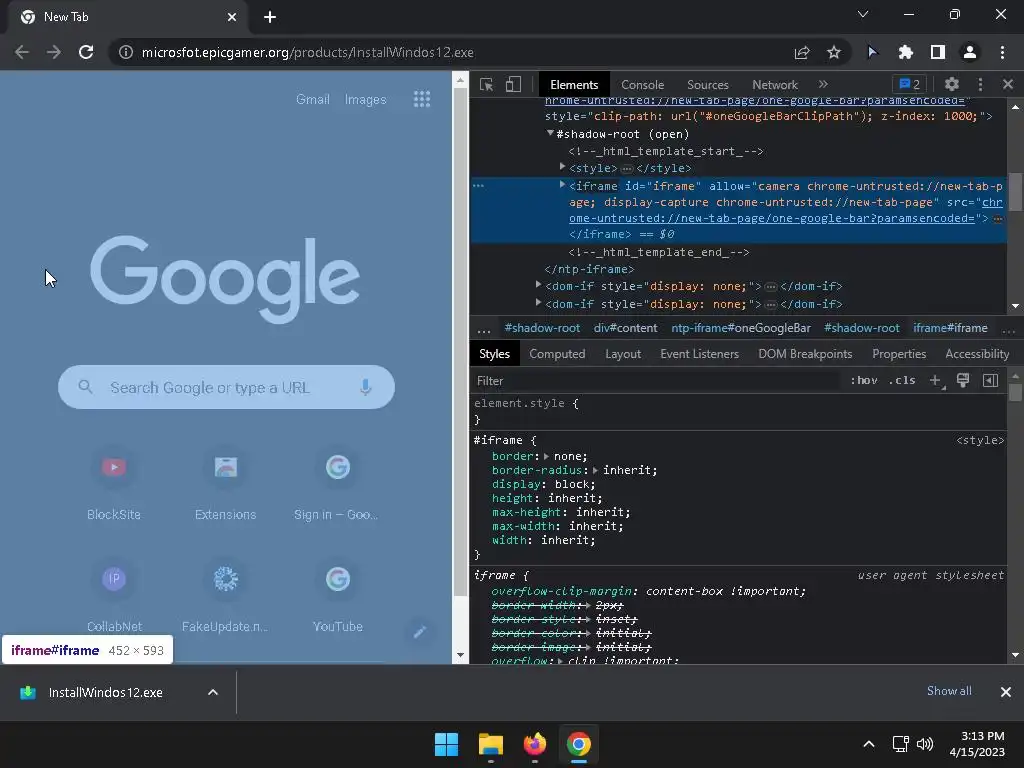
Task: Open the YouTube shortcut
Action: click(x=337, y=597)
